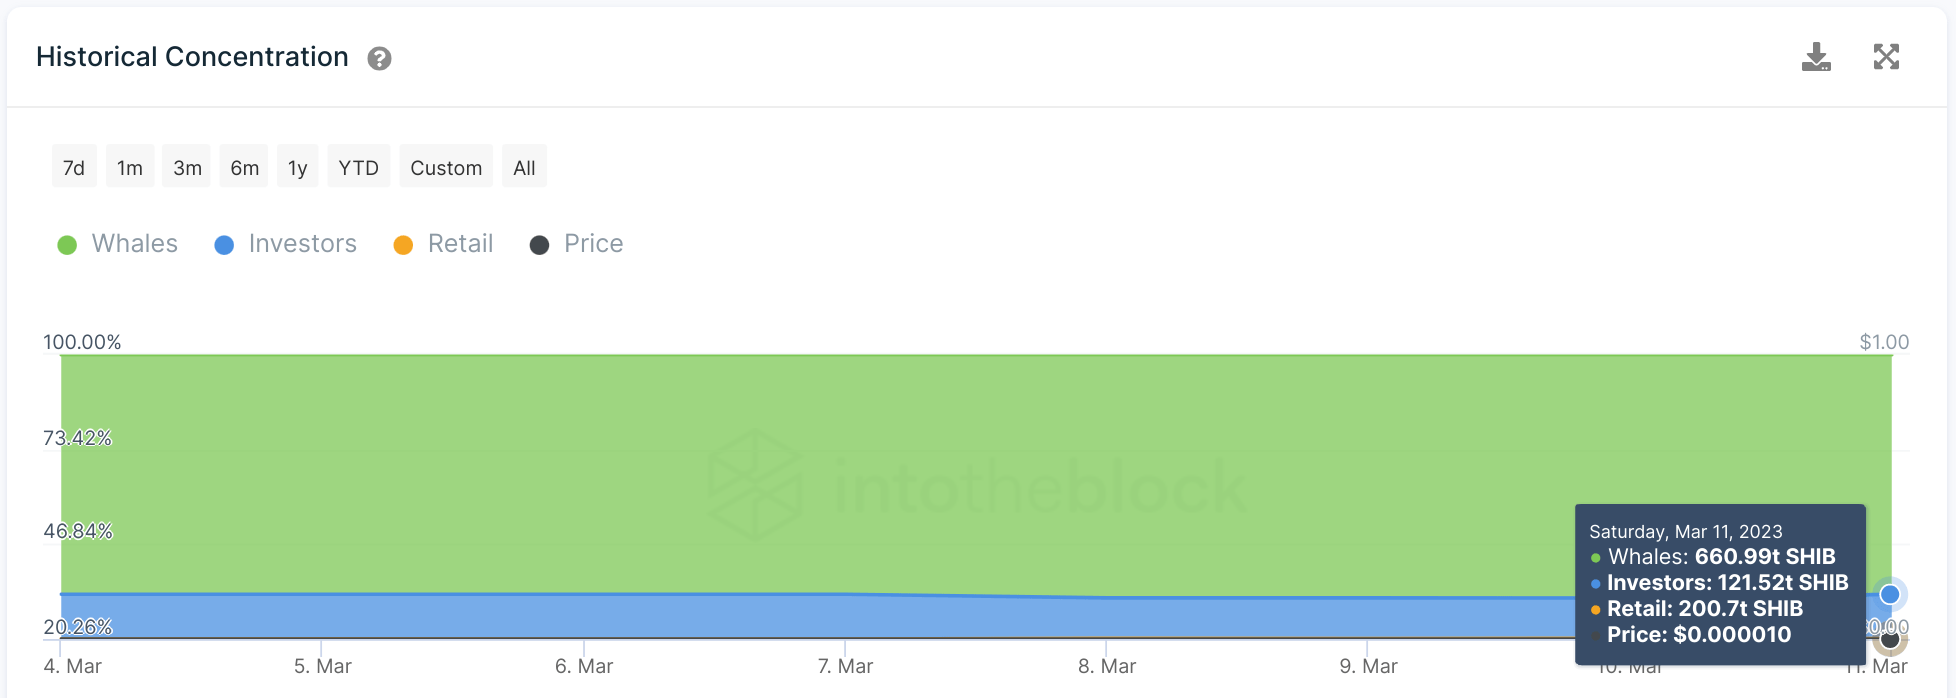Download the Historical Concentration chart
This screenshot has height=698, width=1956.
click(x=1816, y=57)
